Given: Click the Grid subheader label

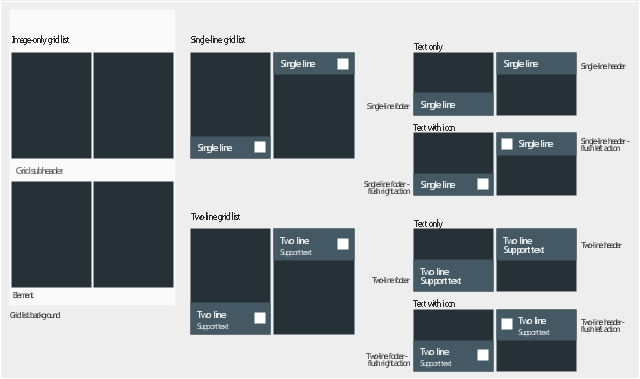Looking at the screenshot, I should pyautogui.click(x=40, y=171).
